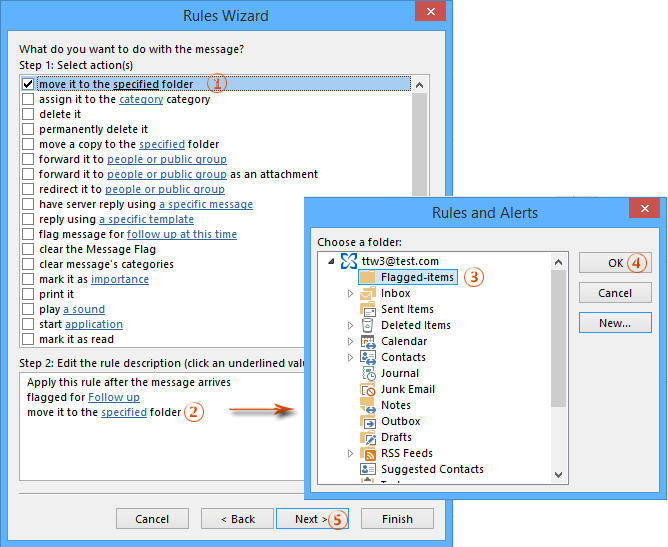Enable the 'delete it' checkbox
The image size is (668, 547).
point(28,115)
